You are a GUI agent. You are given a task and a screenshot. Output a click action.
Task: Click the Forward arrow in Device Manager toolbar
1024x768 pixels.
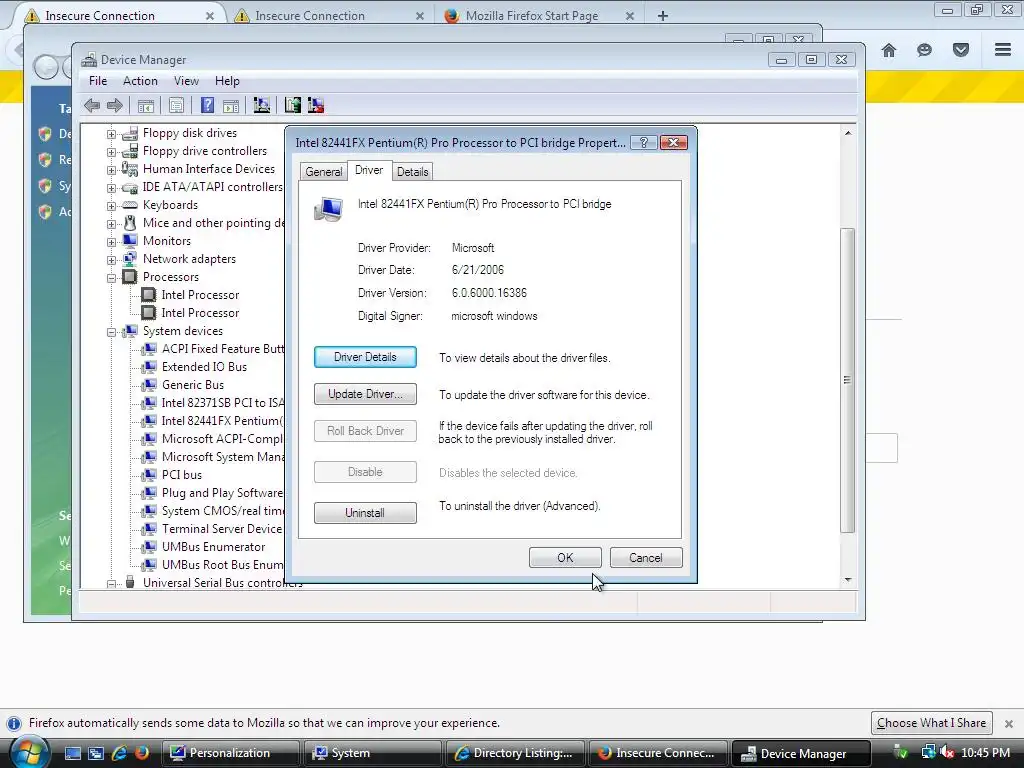pos(115,105)
